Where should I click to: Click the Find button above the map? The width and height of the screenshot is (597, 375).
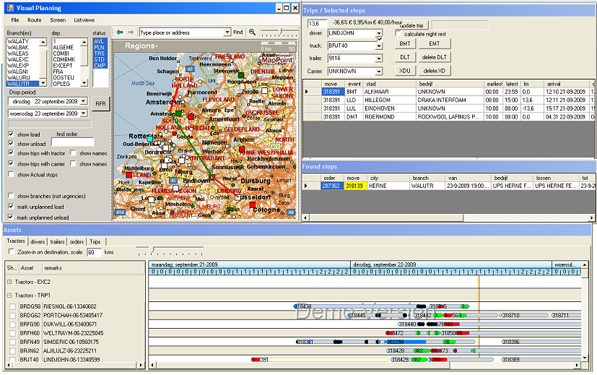pyautogui.click(x=238, y=32)
